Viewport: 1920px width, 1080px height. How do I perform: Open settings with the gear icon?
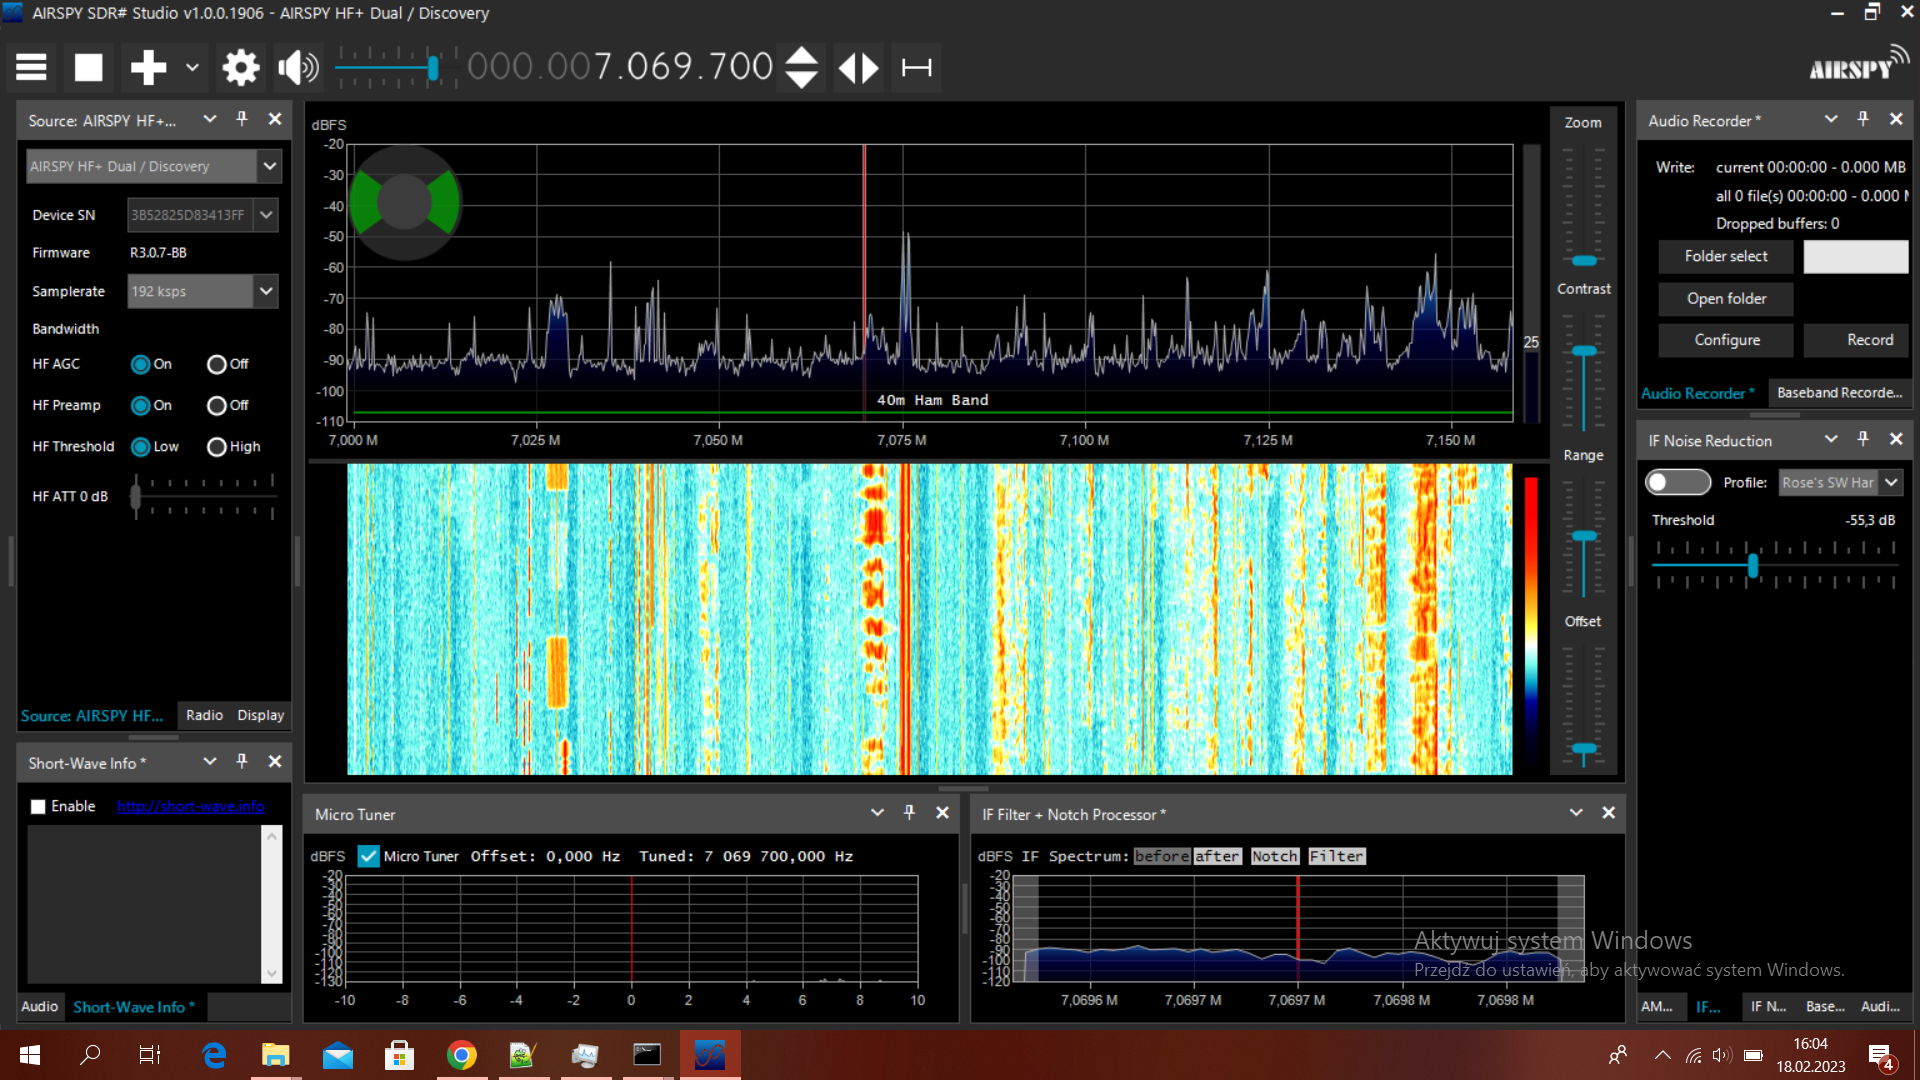241,67
